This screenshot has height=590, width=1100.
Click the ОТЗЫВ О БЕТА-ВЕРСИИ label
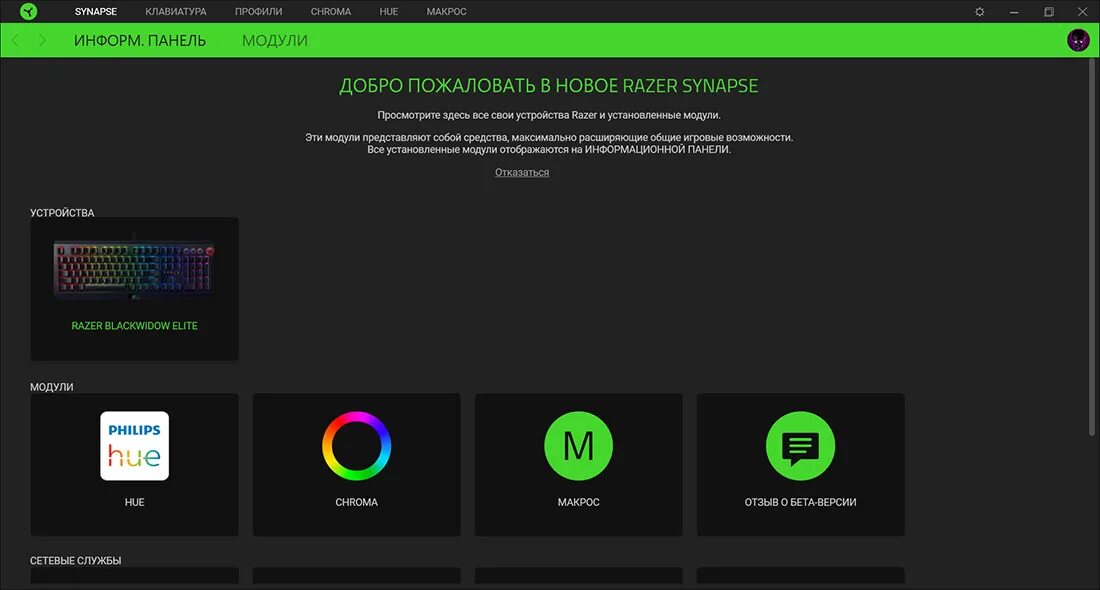(x=800, y=502)
